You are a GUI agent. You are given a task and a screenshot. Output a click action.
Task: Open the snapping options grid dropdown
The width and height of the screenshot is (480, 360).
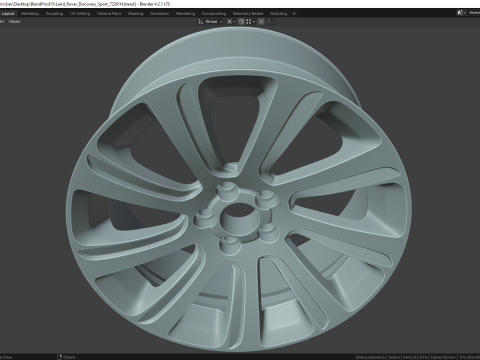pyautogui.click(x=250, y=22)
